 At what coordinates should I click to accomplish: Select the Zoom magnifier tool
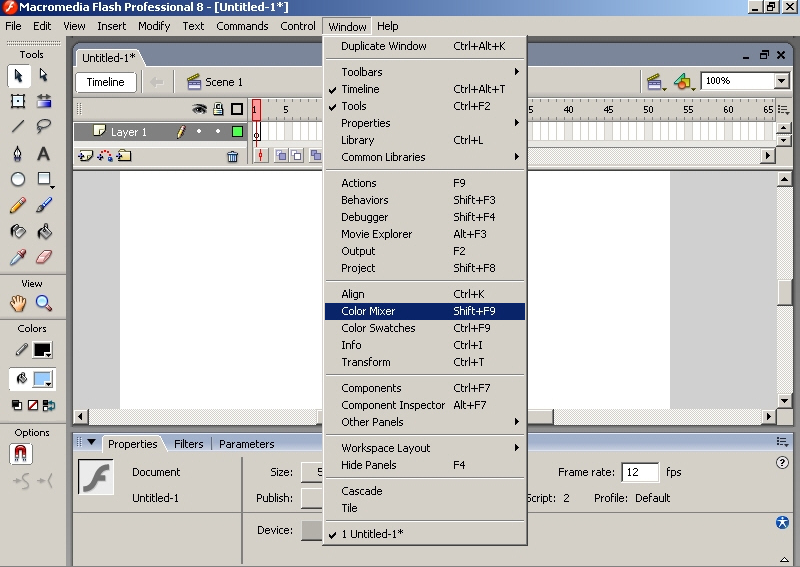44,304
